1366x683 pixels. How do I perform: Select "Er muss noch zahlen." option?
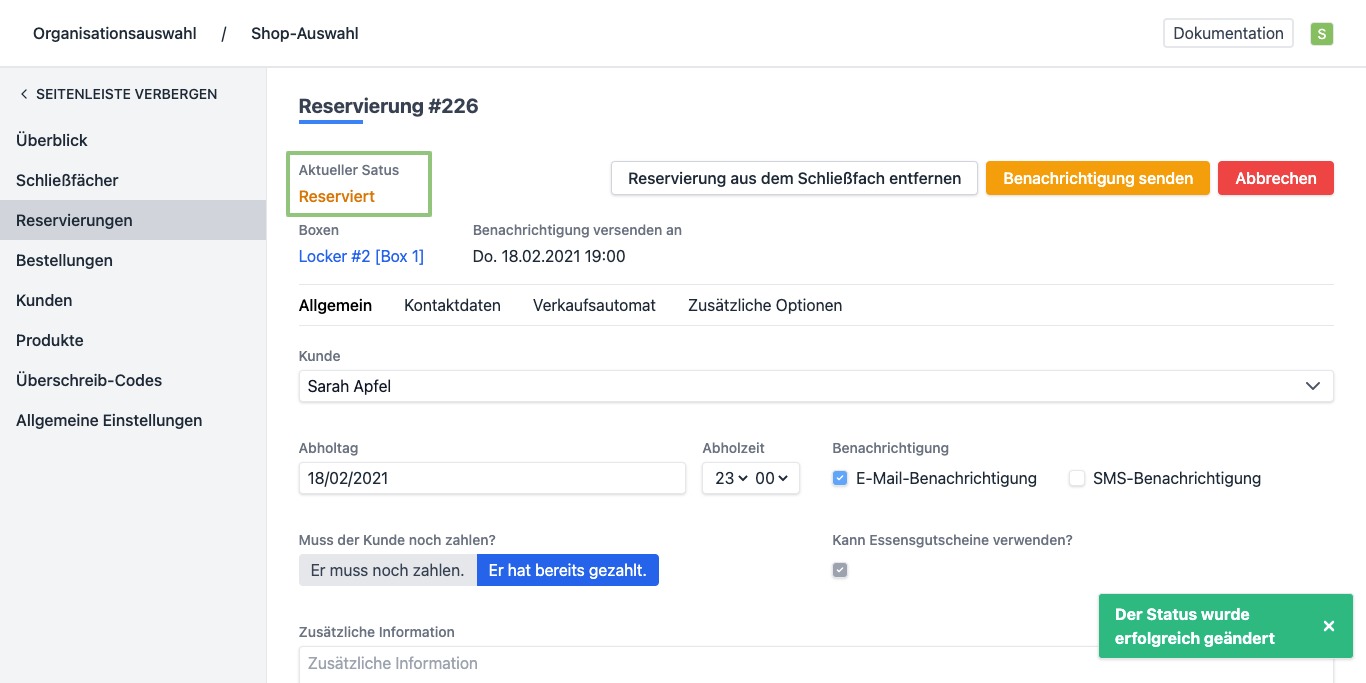[x=387, y=570]
